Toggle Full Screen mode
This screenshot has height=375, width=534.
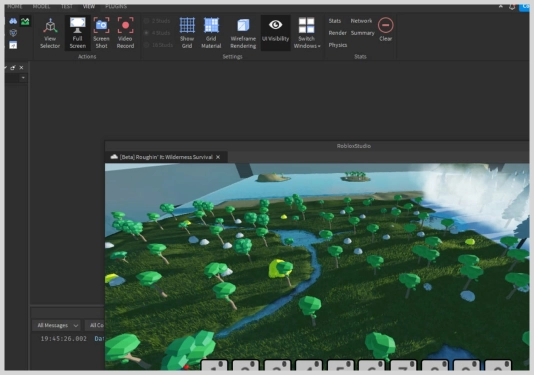78,33
